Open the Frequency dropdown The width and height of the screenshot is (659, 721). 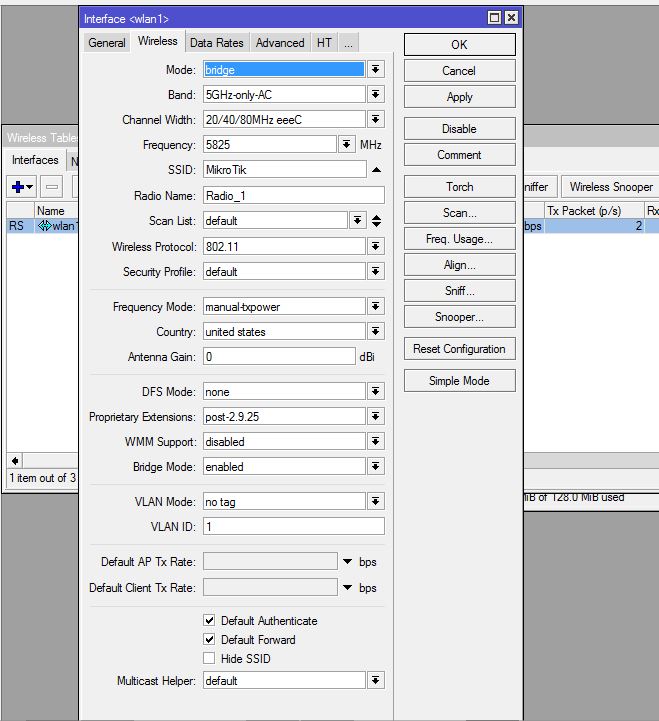click(x=346, y=145)
